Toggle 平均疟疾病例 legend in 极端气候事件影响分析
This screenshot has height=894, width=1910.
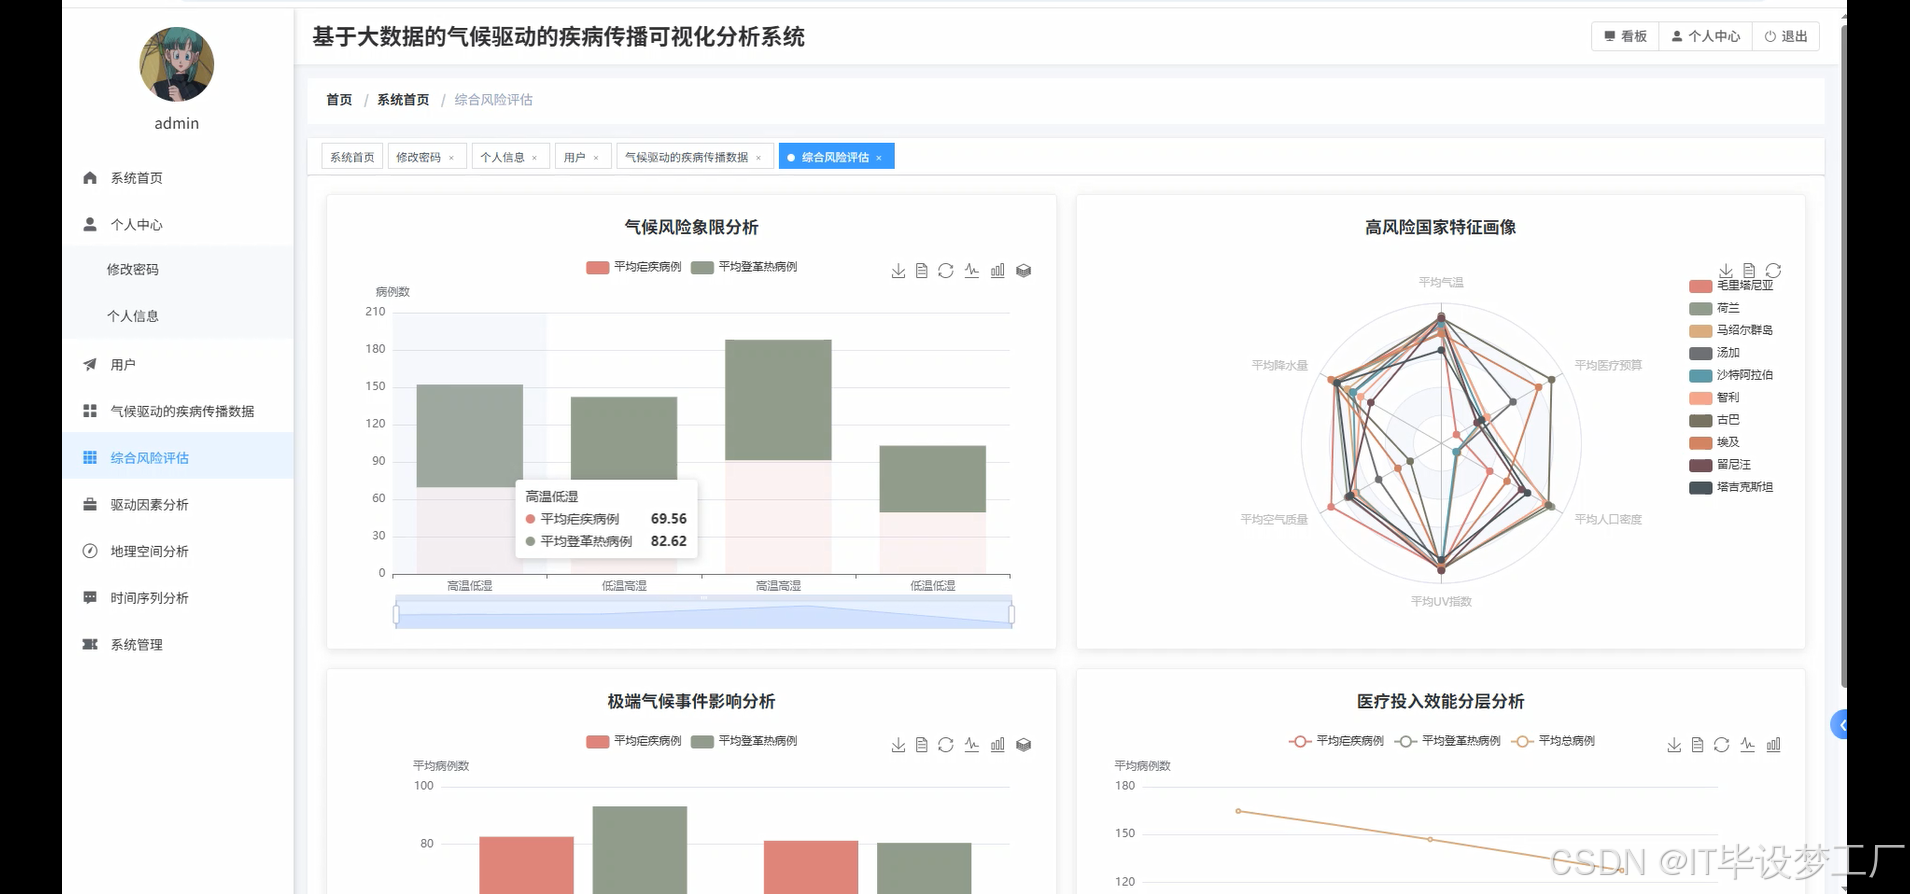(634, 741)
